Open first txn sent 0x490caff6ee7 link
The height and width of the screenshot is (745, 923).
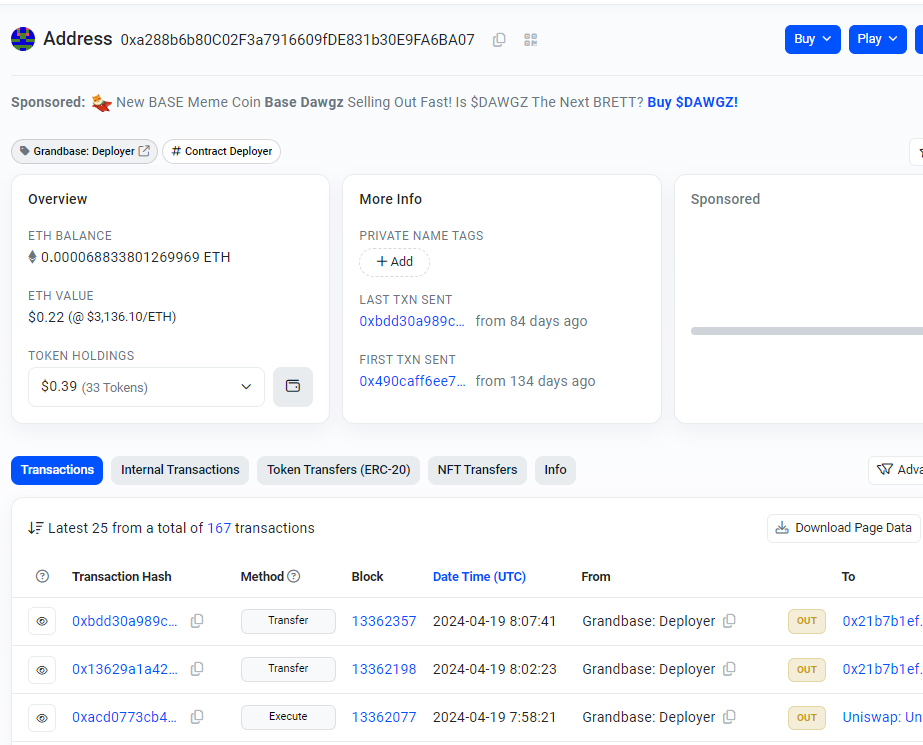point(413,381)
